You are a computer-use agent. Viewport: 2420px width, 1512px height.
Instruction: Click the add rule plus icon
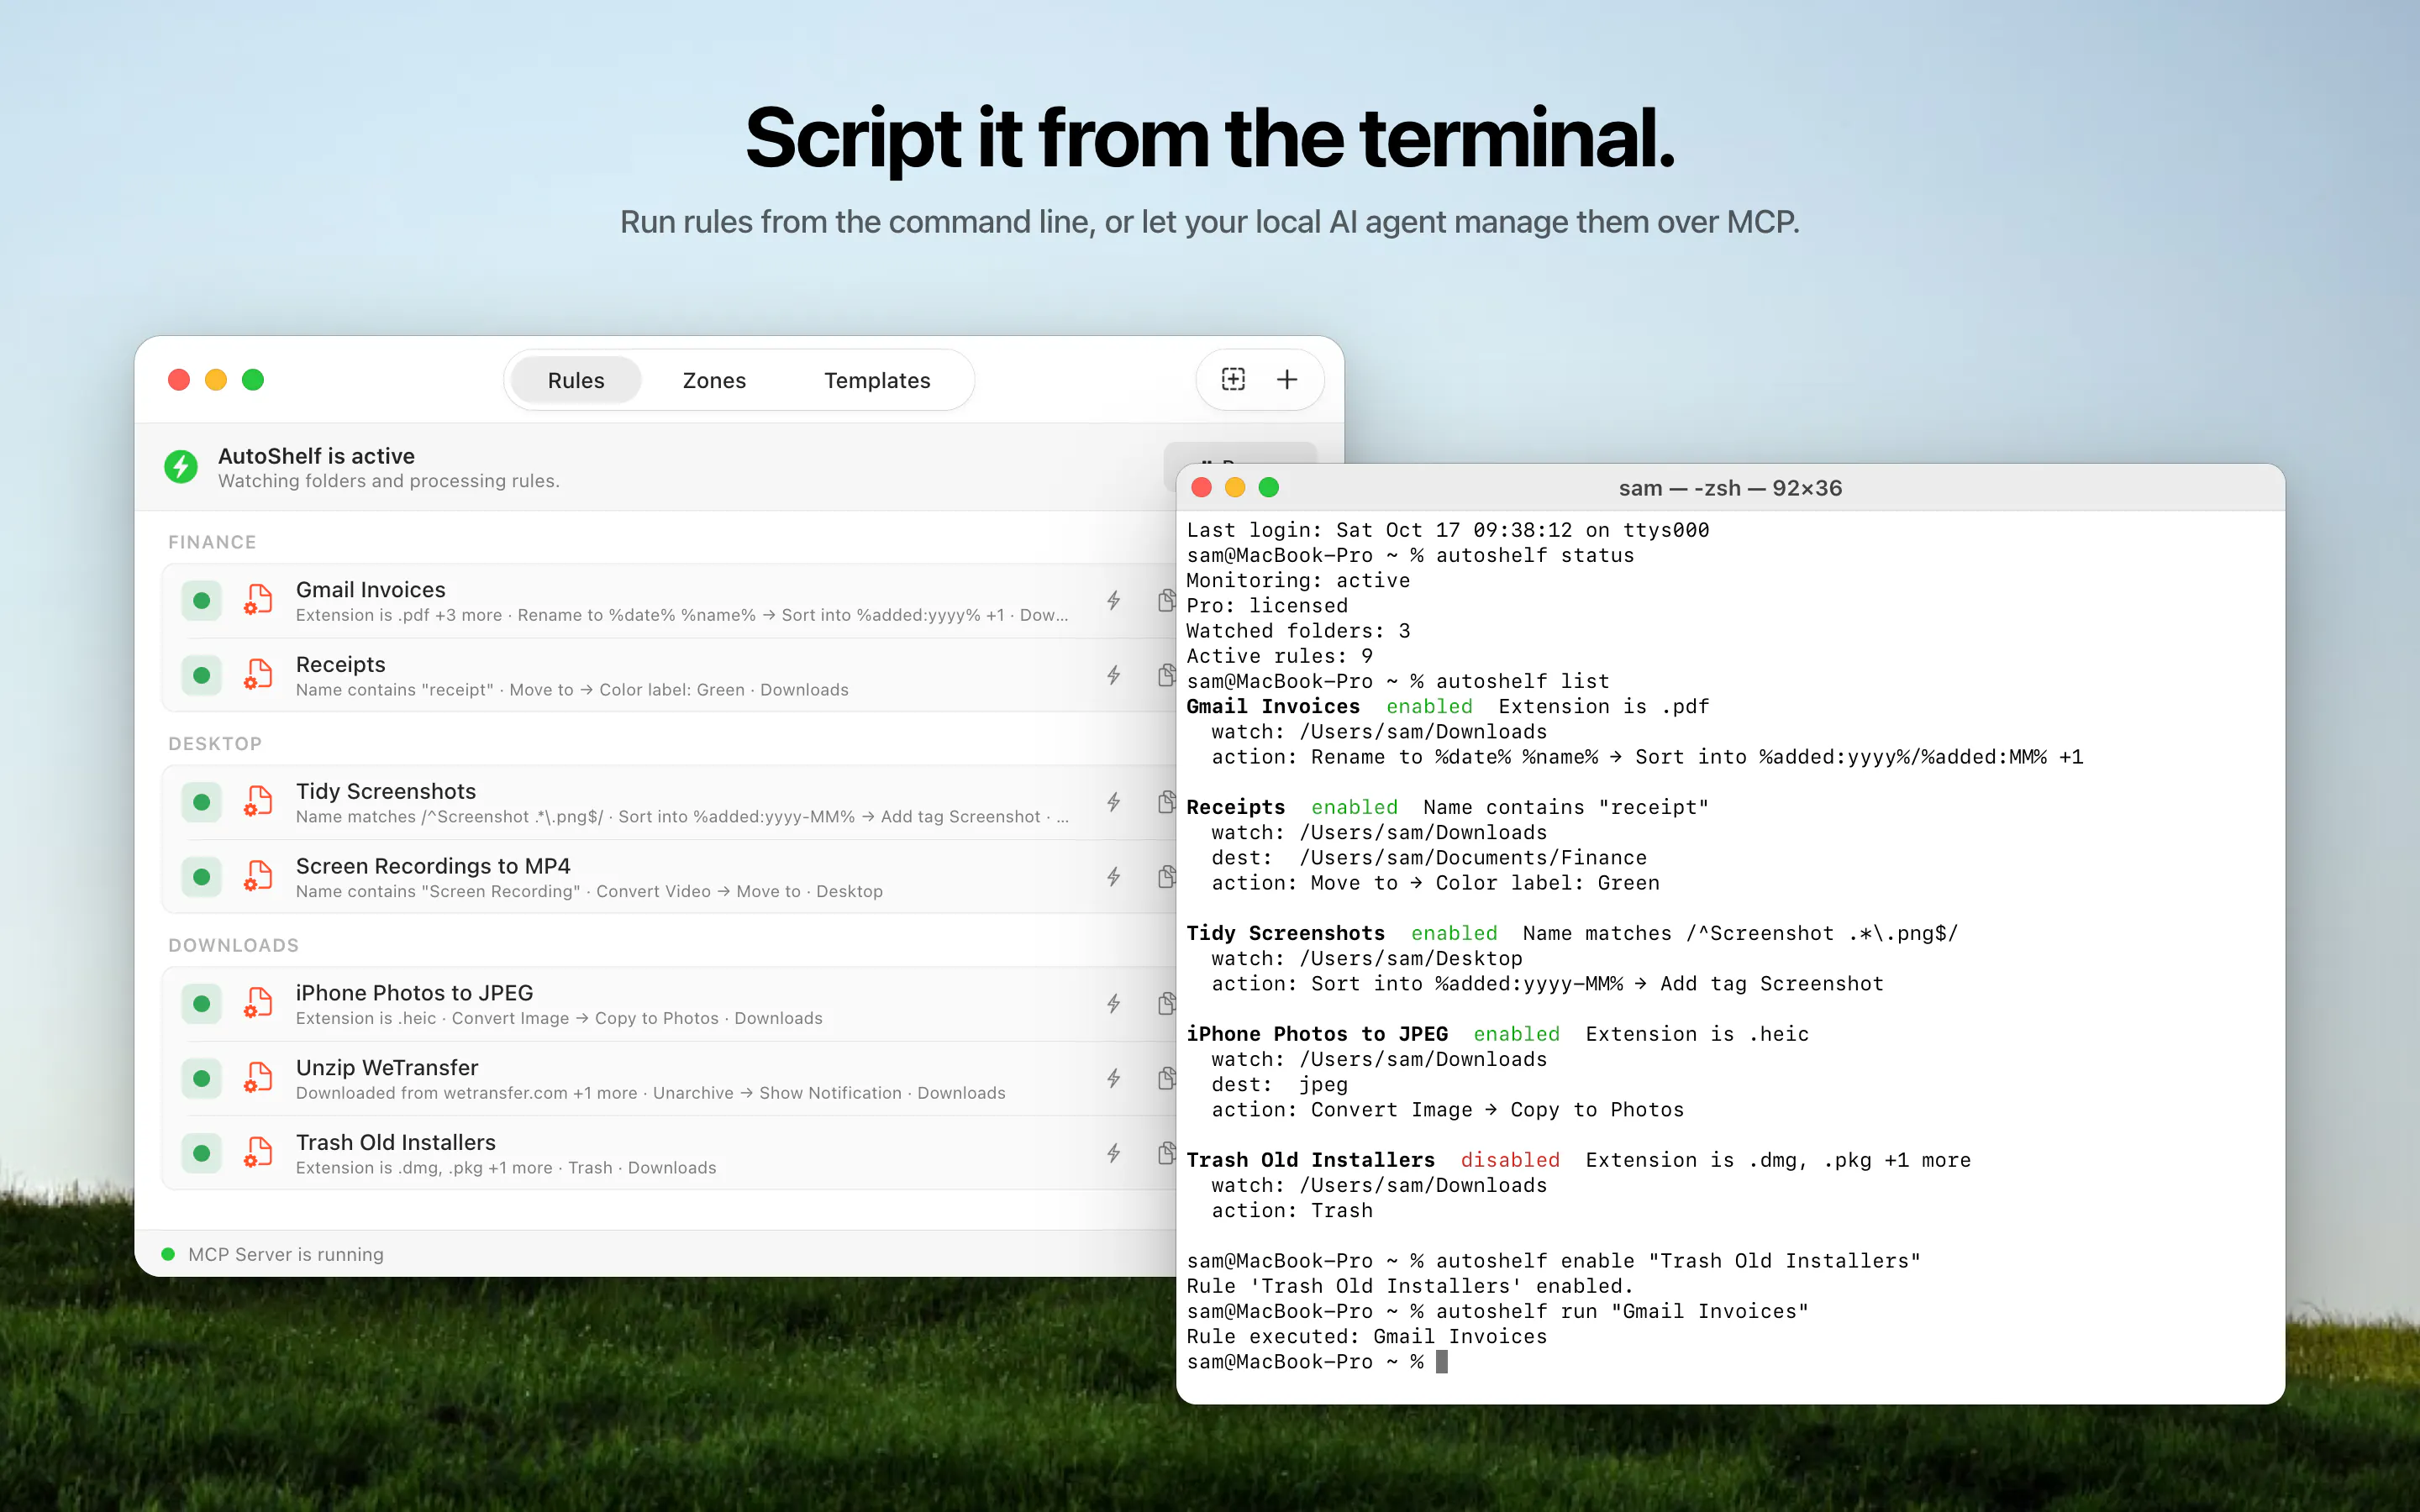(1287, 380)
